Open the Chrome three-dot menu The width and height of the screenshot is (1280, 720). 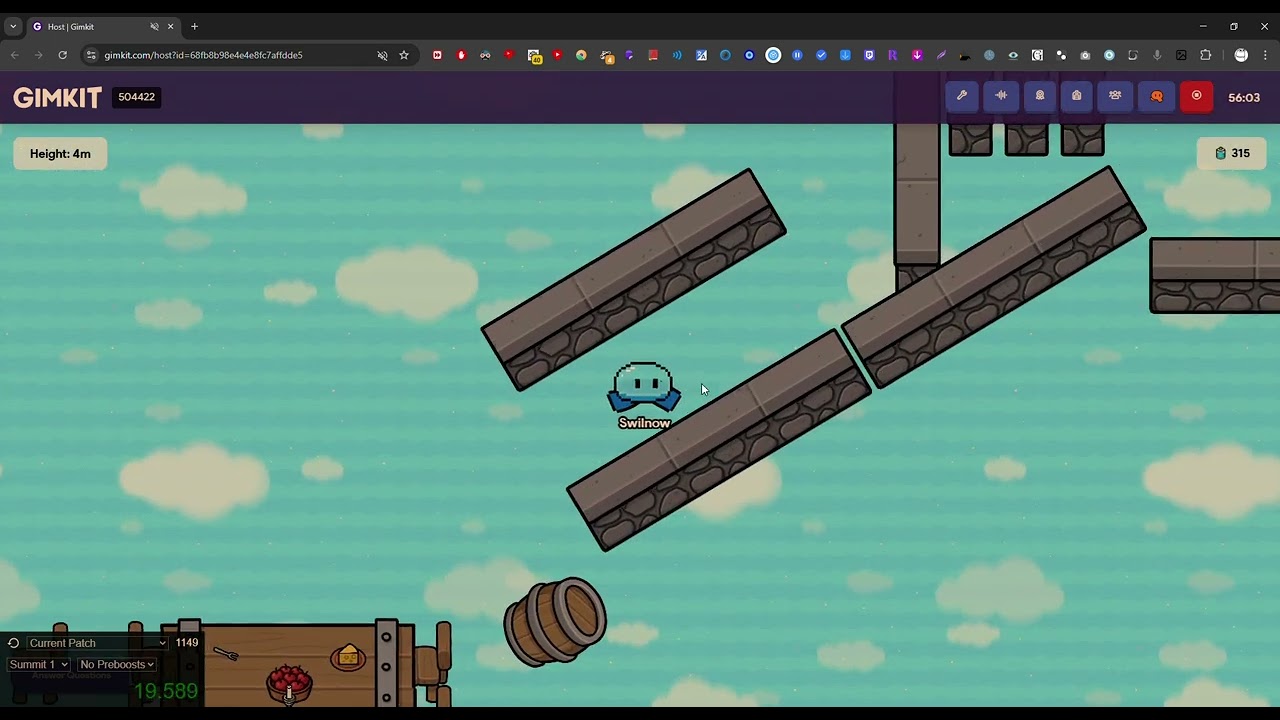tap(1265, 55)
